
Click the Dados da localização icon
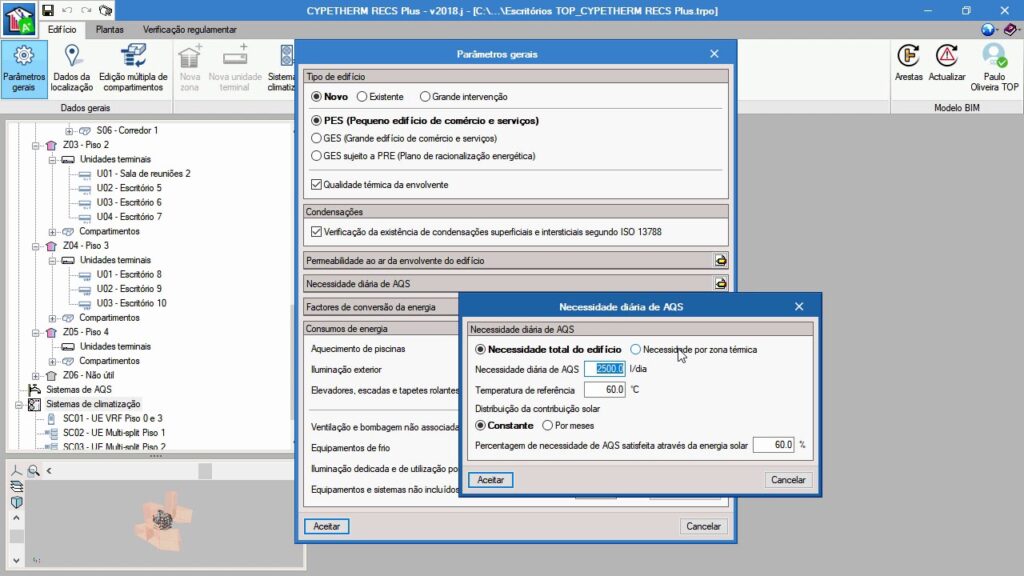click(71, 67)
